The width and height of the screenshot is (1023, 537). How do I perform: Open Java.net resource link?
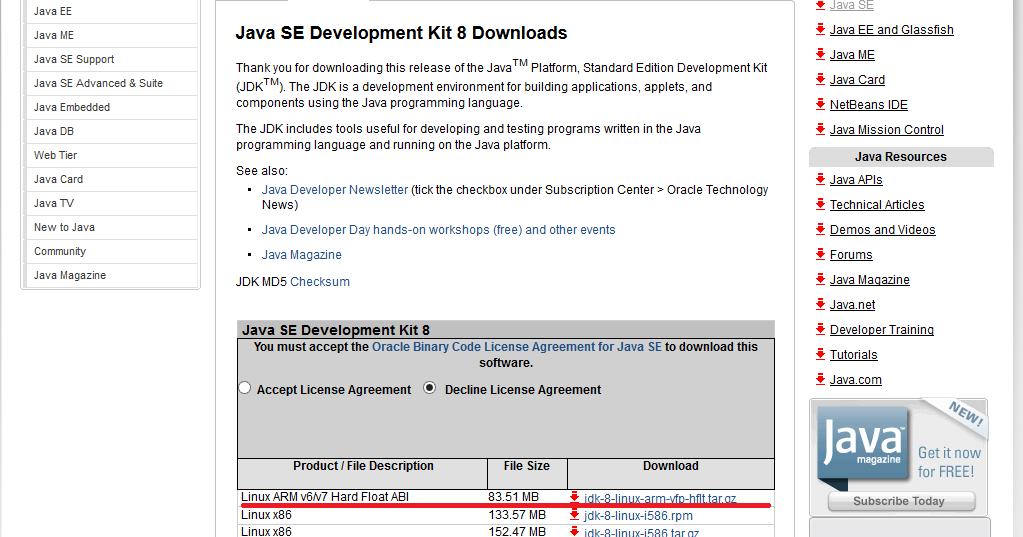click(852, 305)
